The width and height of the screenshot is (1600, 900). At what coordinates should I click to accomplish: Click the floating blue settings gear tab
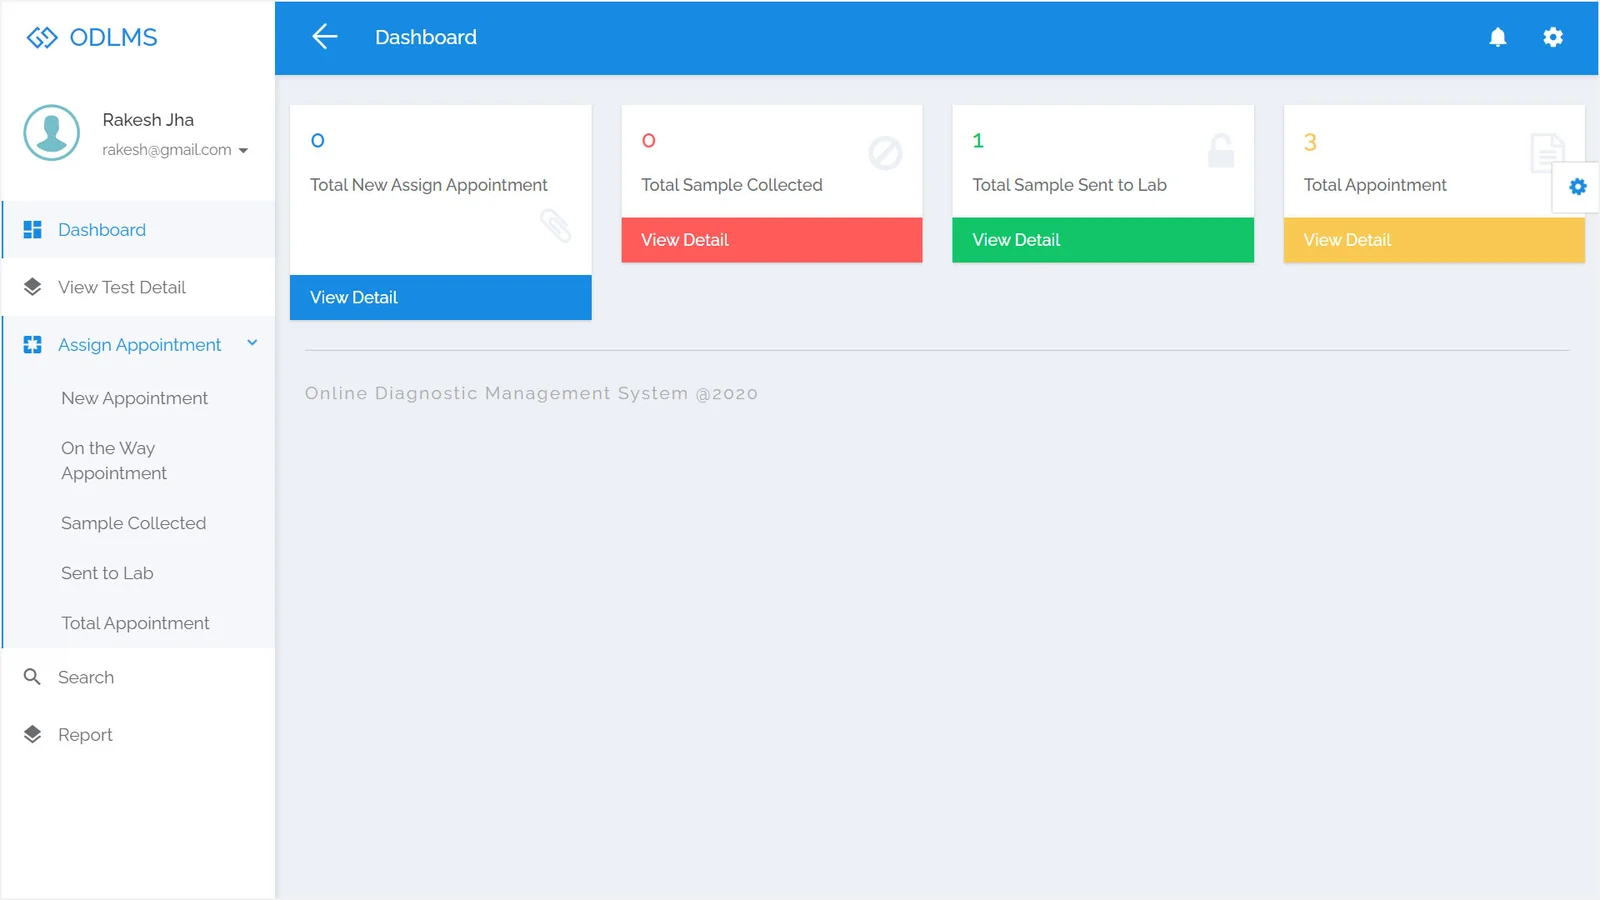(1577, 187)
